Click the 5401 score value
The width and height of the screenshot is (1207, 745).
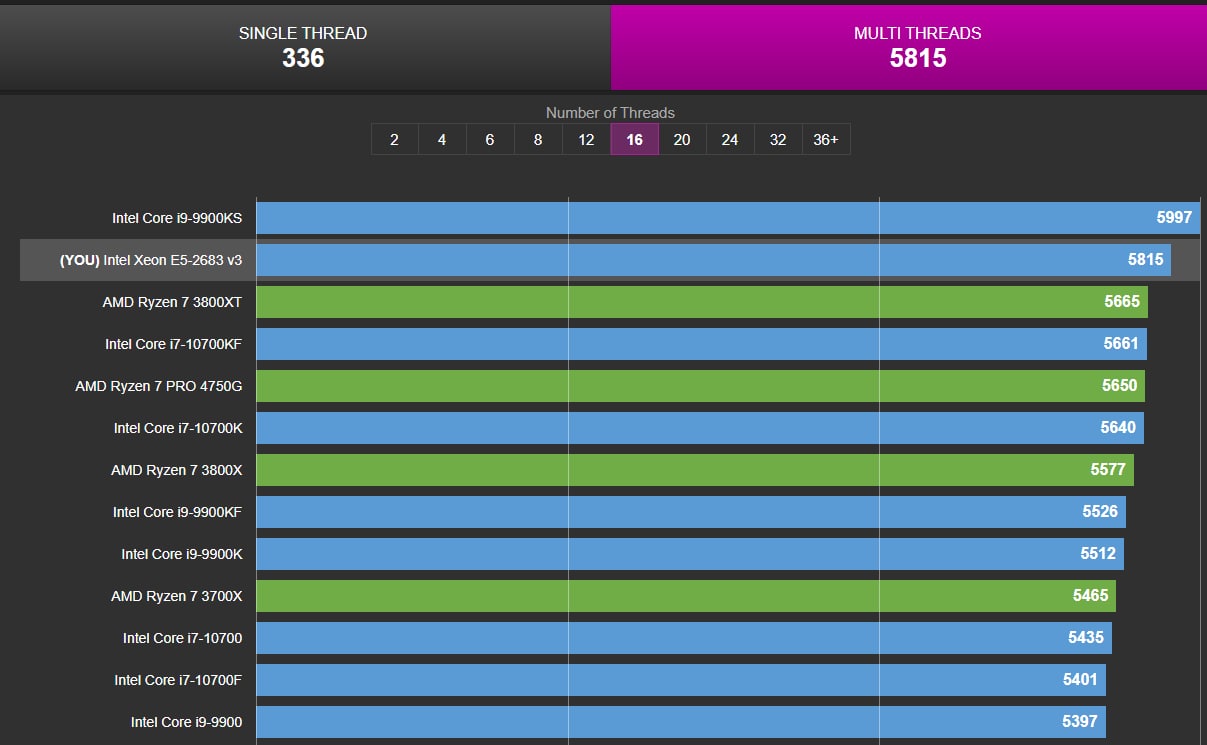click(x=1080, y=679)
